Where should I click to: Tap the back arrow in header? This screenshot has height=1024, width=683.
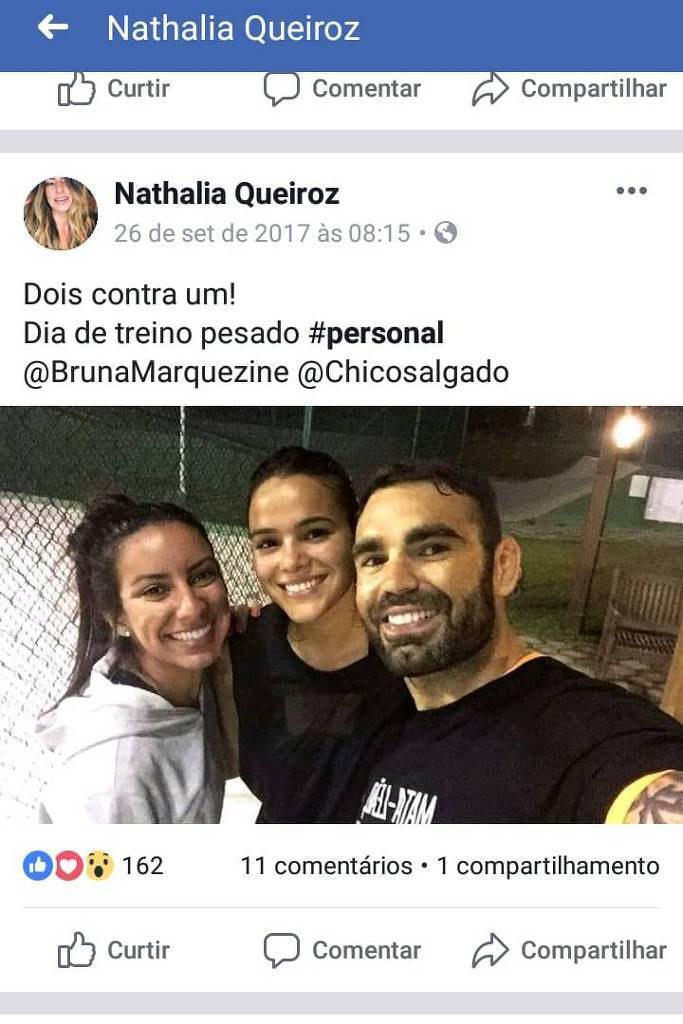53,27
